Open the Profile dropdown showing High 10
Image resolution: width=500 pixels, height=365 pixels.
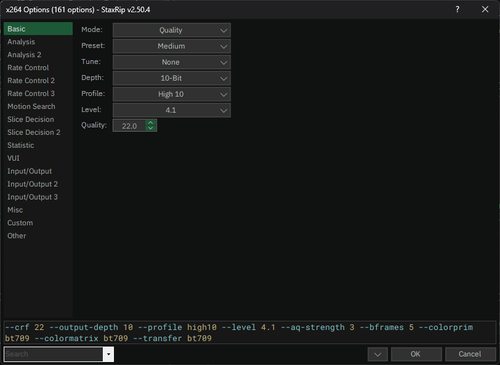coord(172,94)
